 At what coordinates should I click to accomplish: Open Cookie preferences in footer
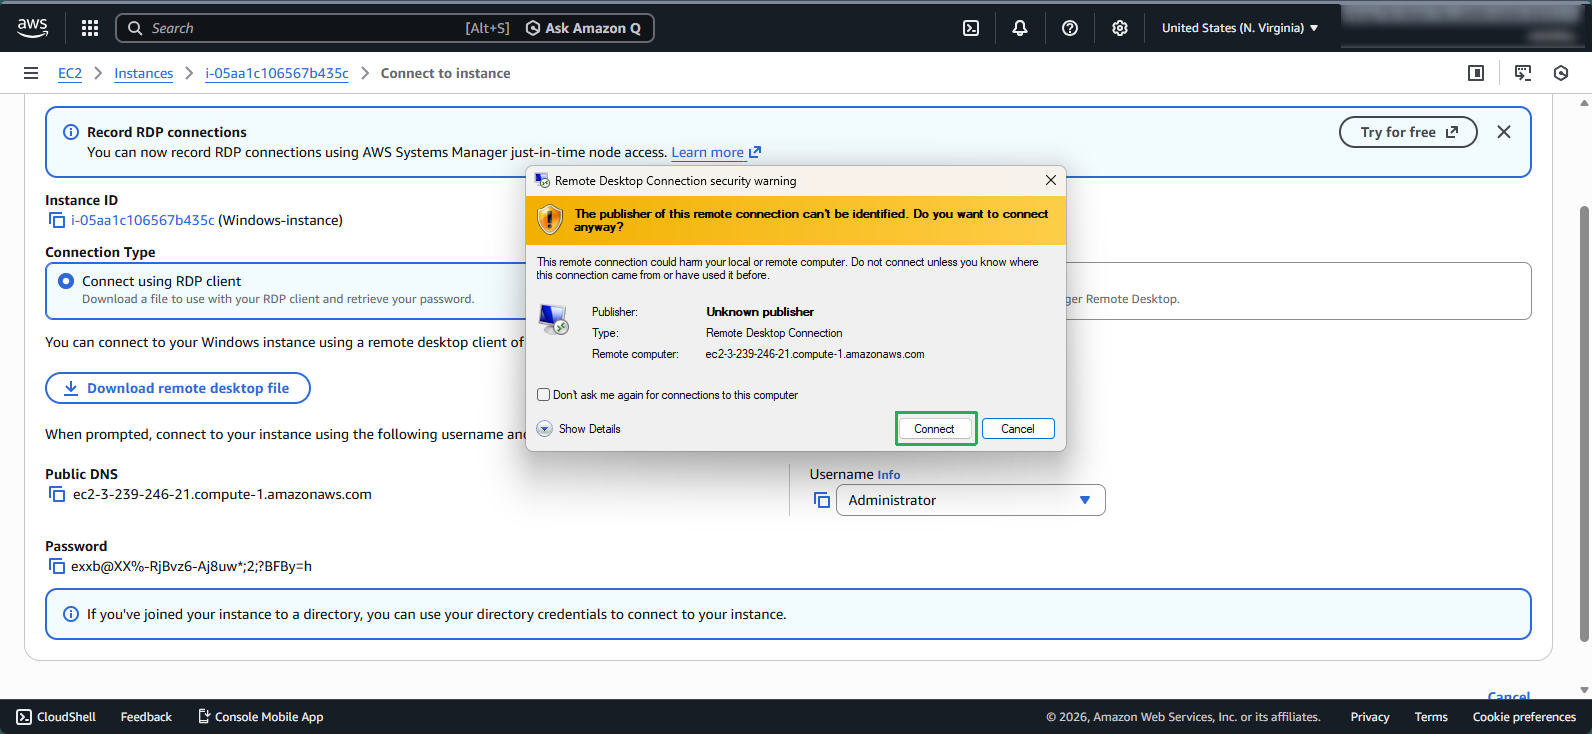tap(1524, 717)
